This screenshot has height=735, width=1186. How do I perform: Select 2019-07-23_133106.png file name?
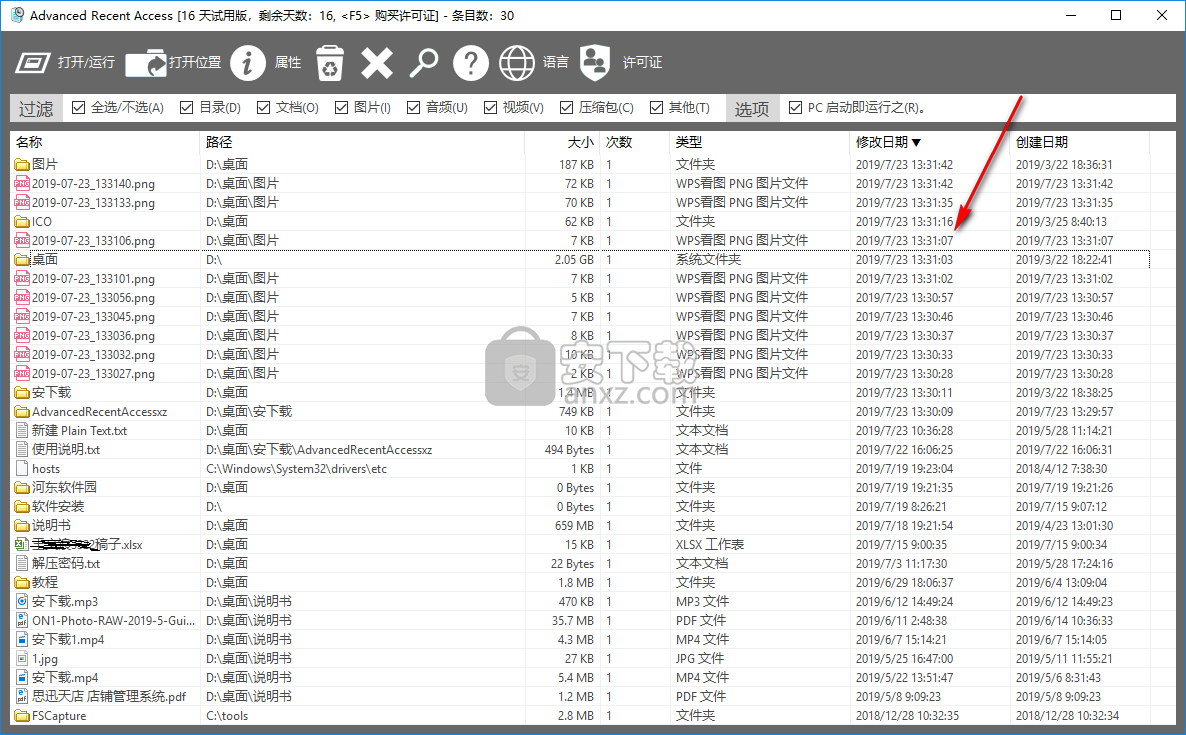coord(93,240)
